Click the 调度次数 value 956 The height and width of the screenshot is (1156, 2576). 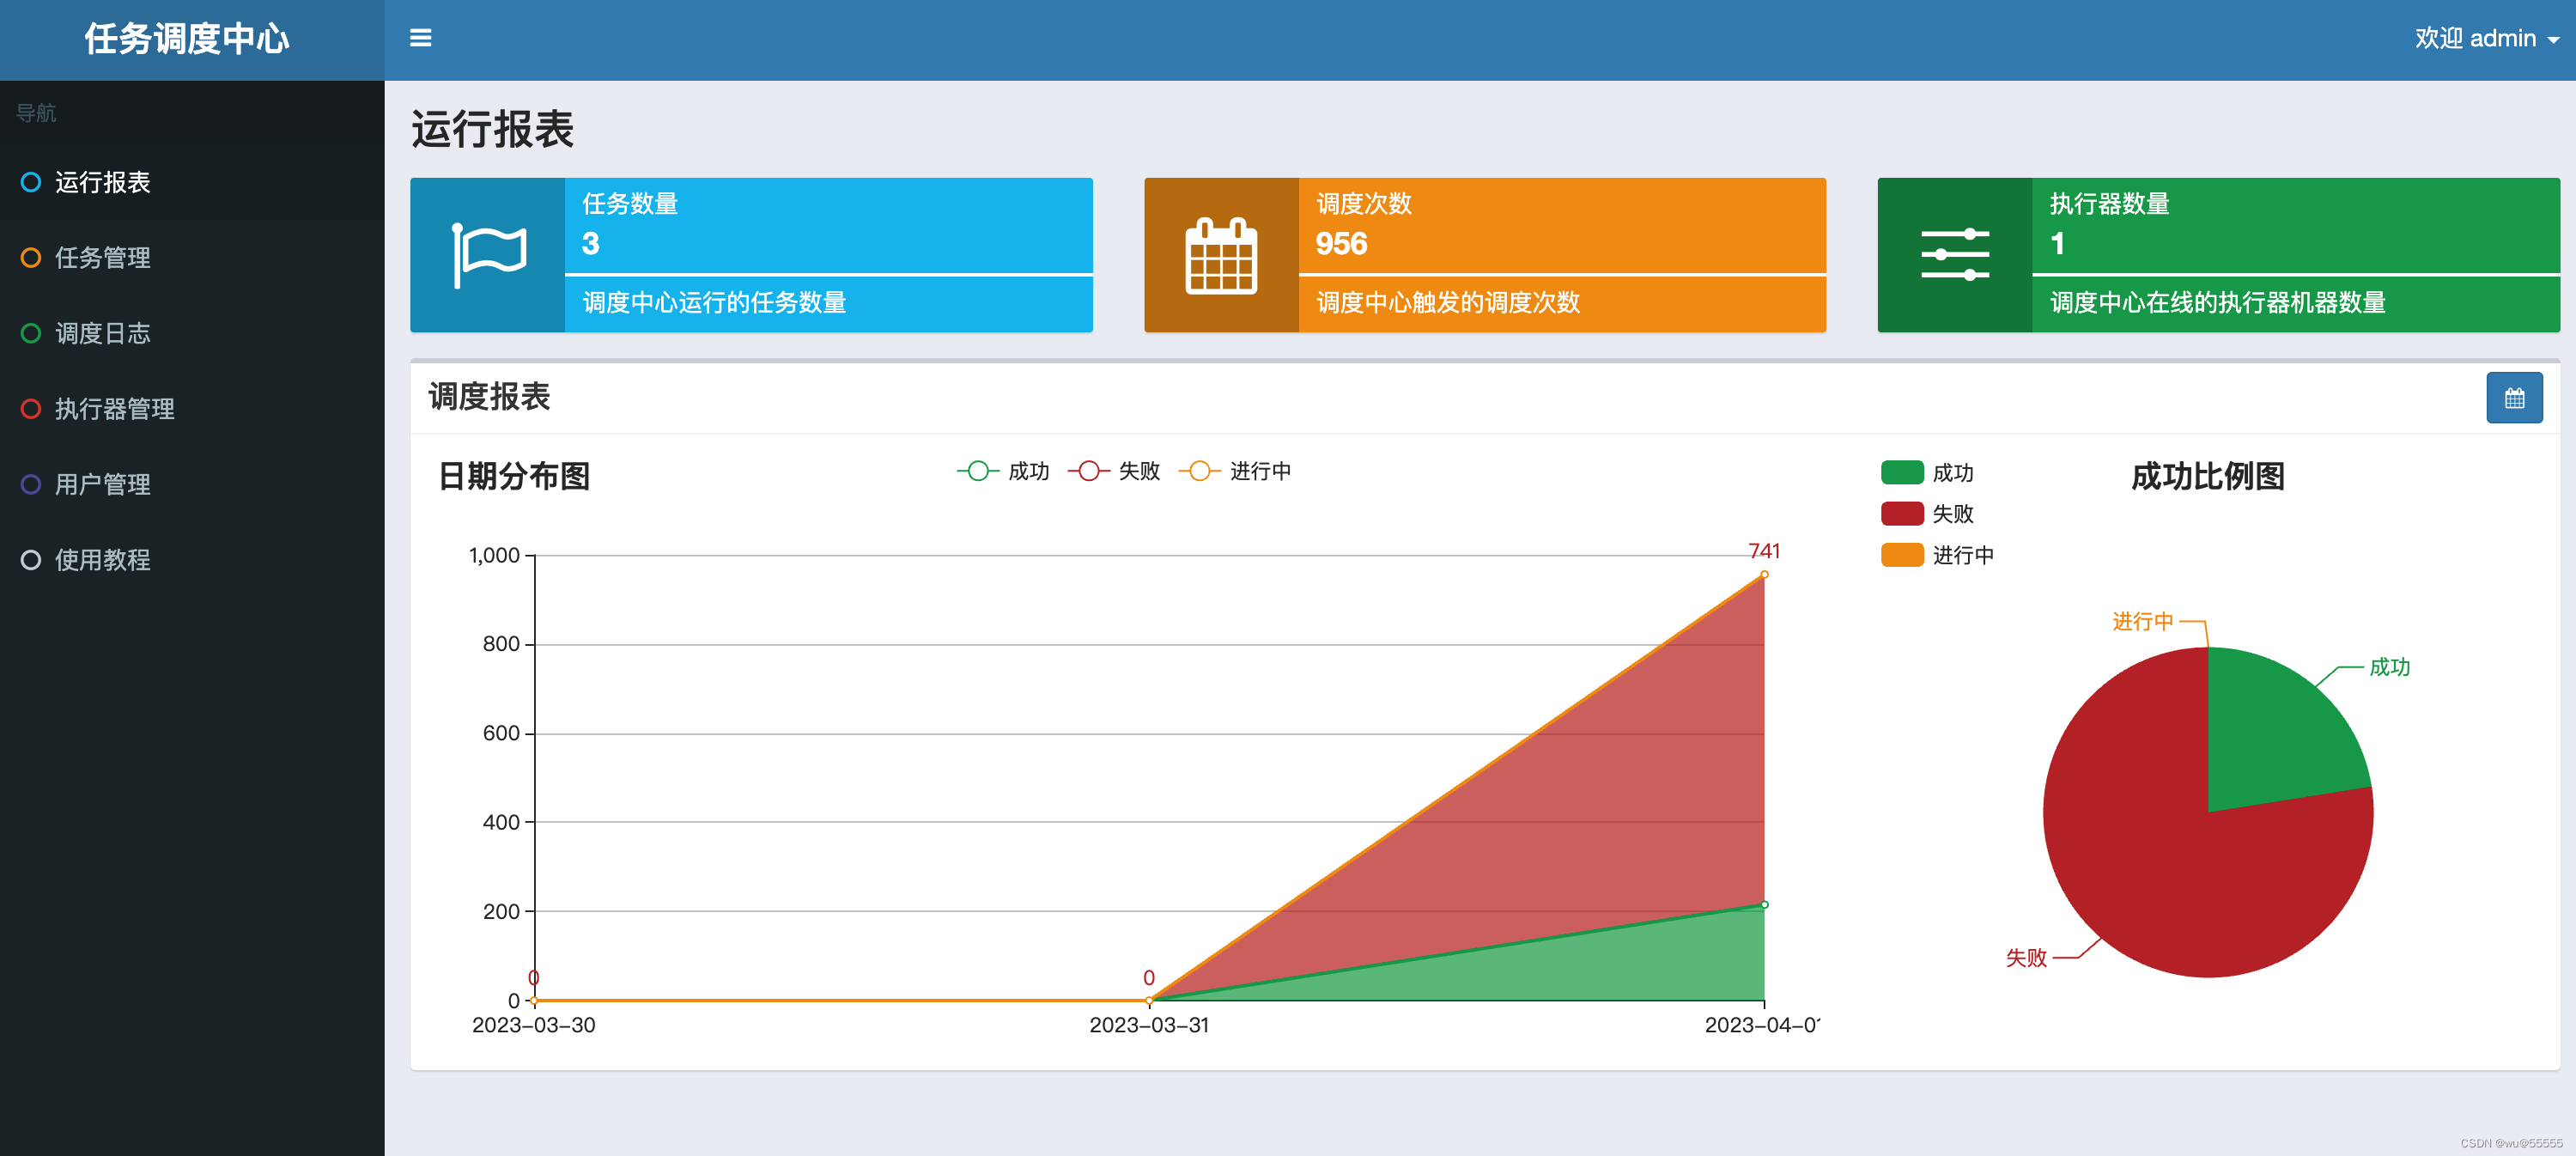1341,244
